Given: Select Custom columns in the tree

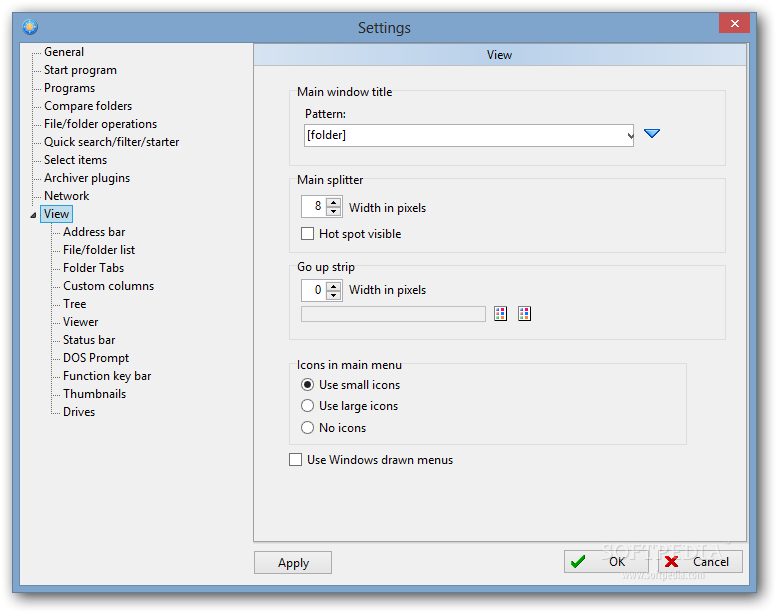Looking at the screenshot, I should (108, 286).
